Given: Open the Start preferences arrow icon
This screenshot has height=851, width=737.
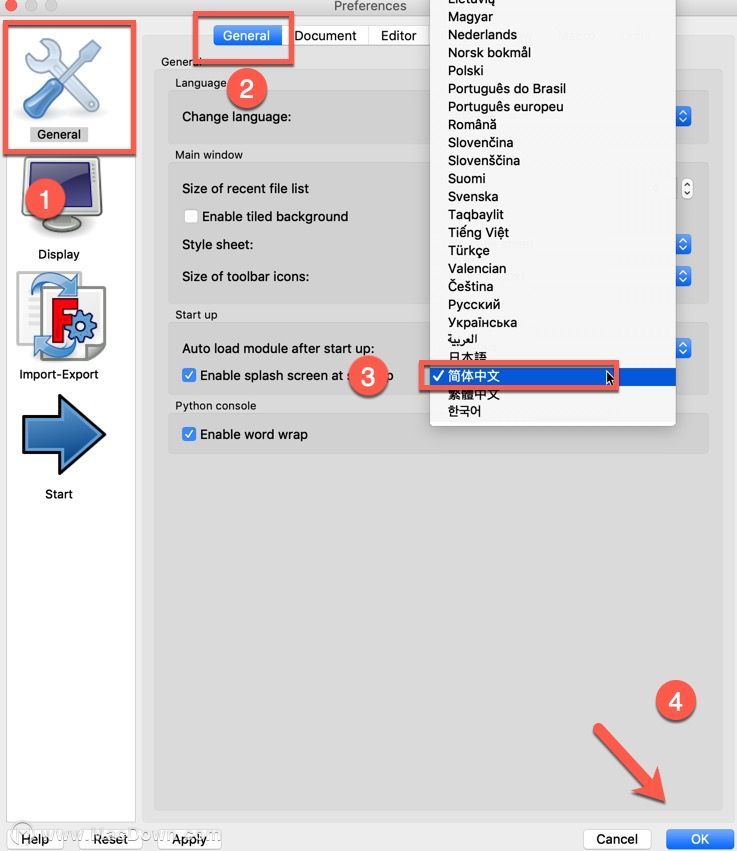Looking at the screenshot, I should (63, 434).
